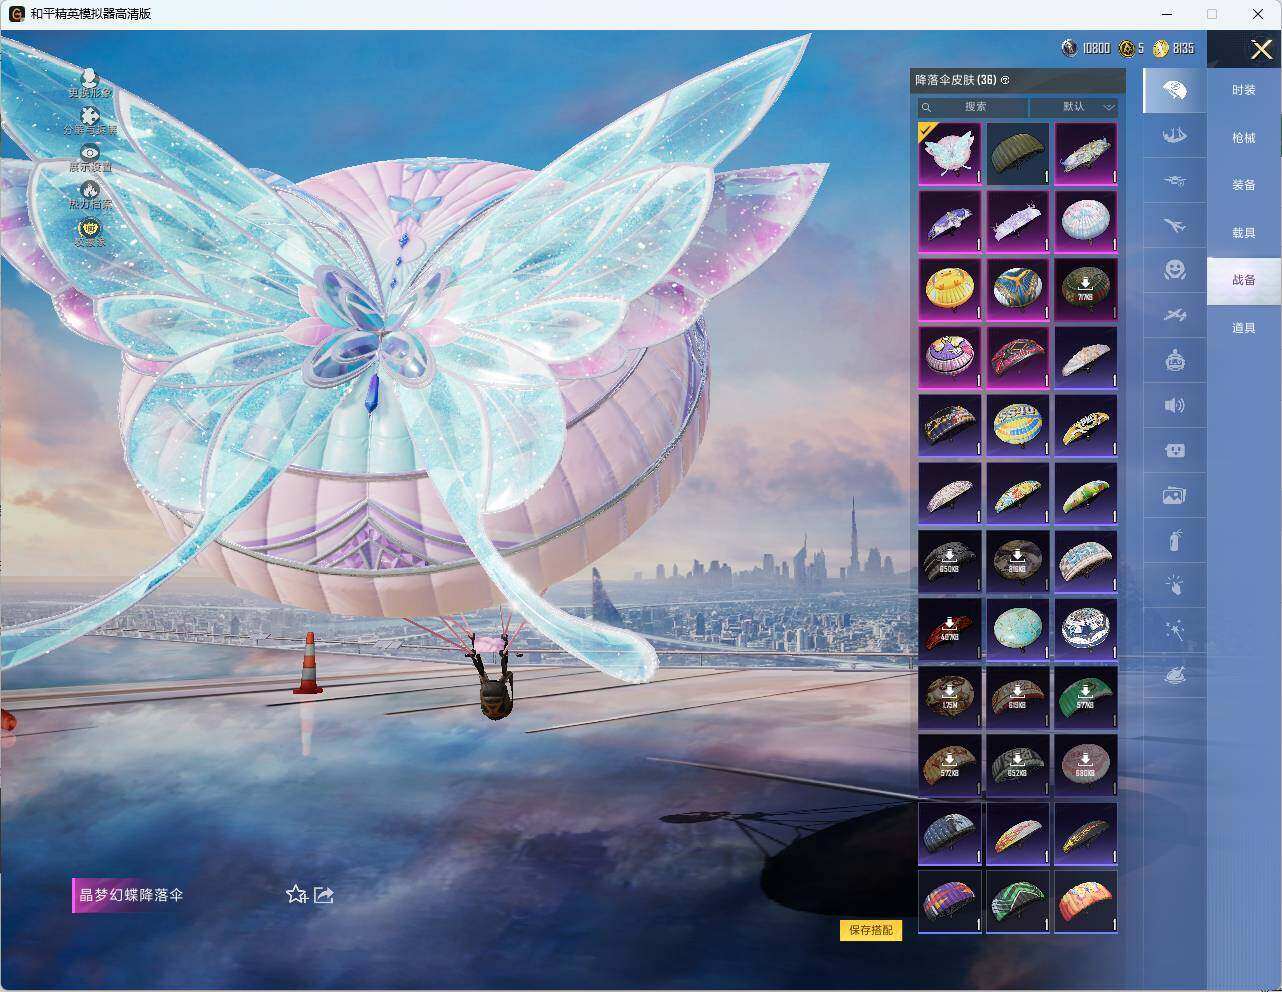The image size is (1282, 992).
Task: Select the 572KB parachute thumbnail
Action: tap(949, 765)
